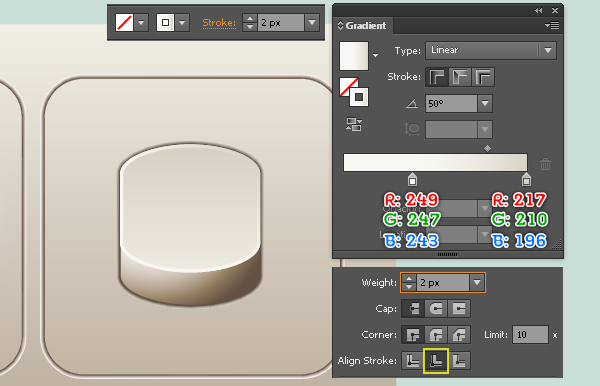Click the orange Stroke label link

[x=219, y=23]
